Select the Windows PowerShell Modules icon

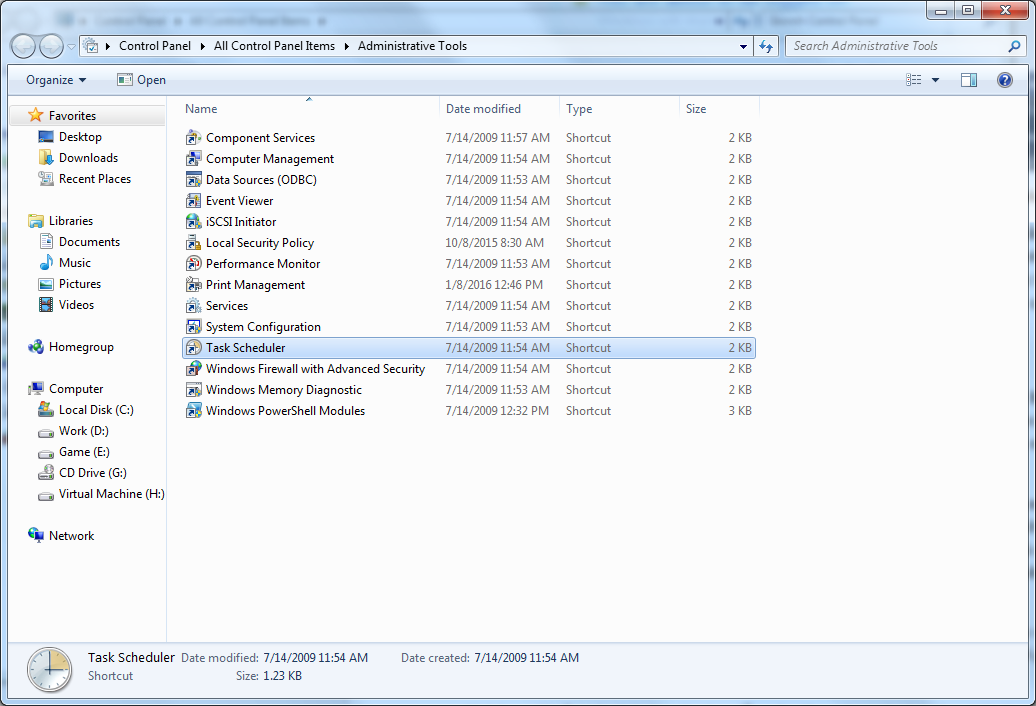pos(193,411)
